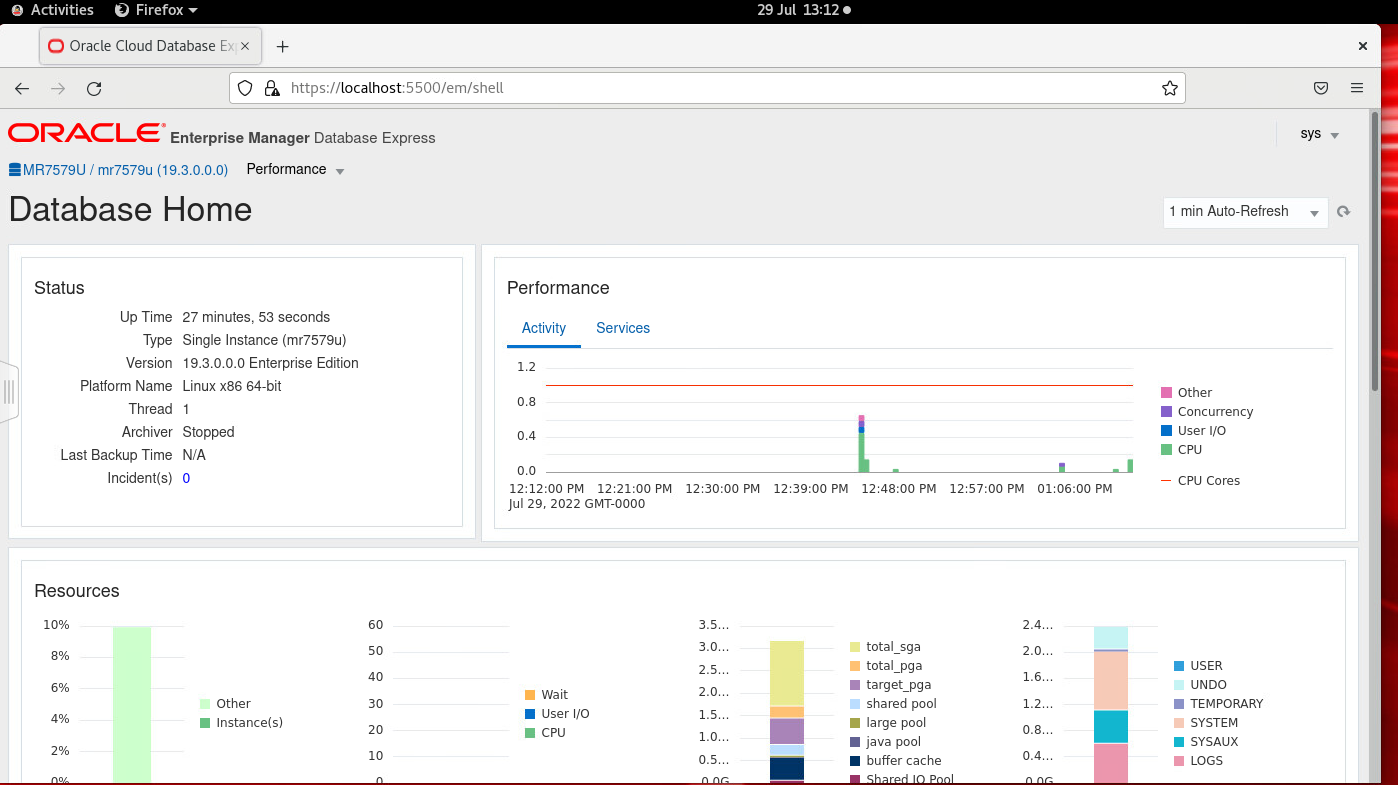Click the page vertical scrollbar

click(1375, 250)
